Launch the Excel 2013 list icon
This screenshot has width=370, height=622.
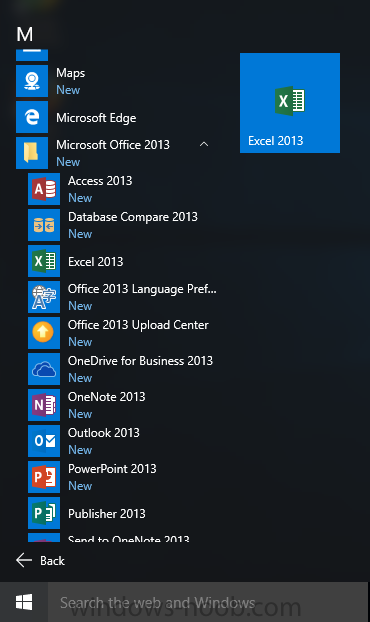[44, 261]
